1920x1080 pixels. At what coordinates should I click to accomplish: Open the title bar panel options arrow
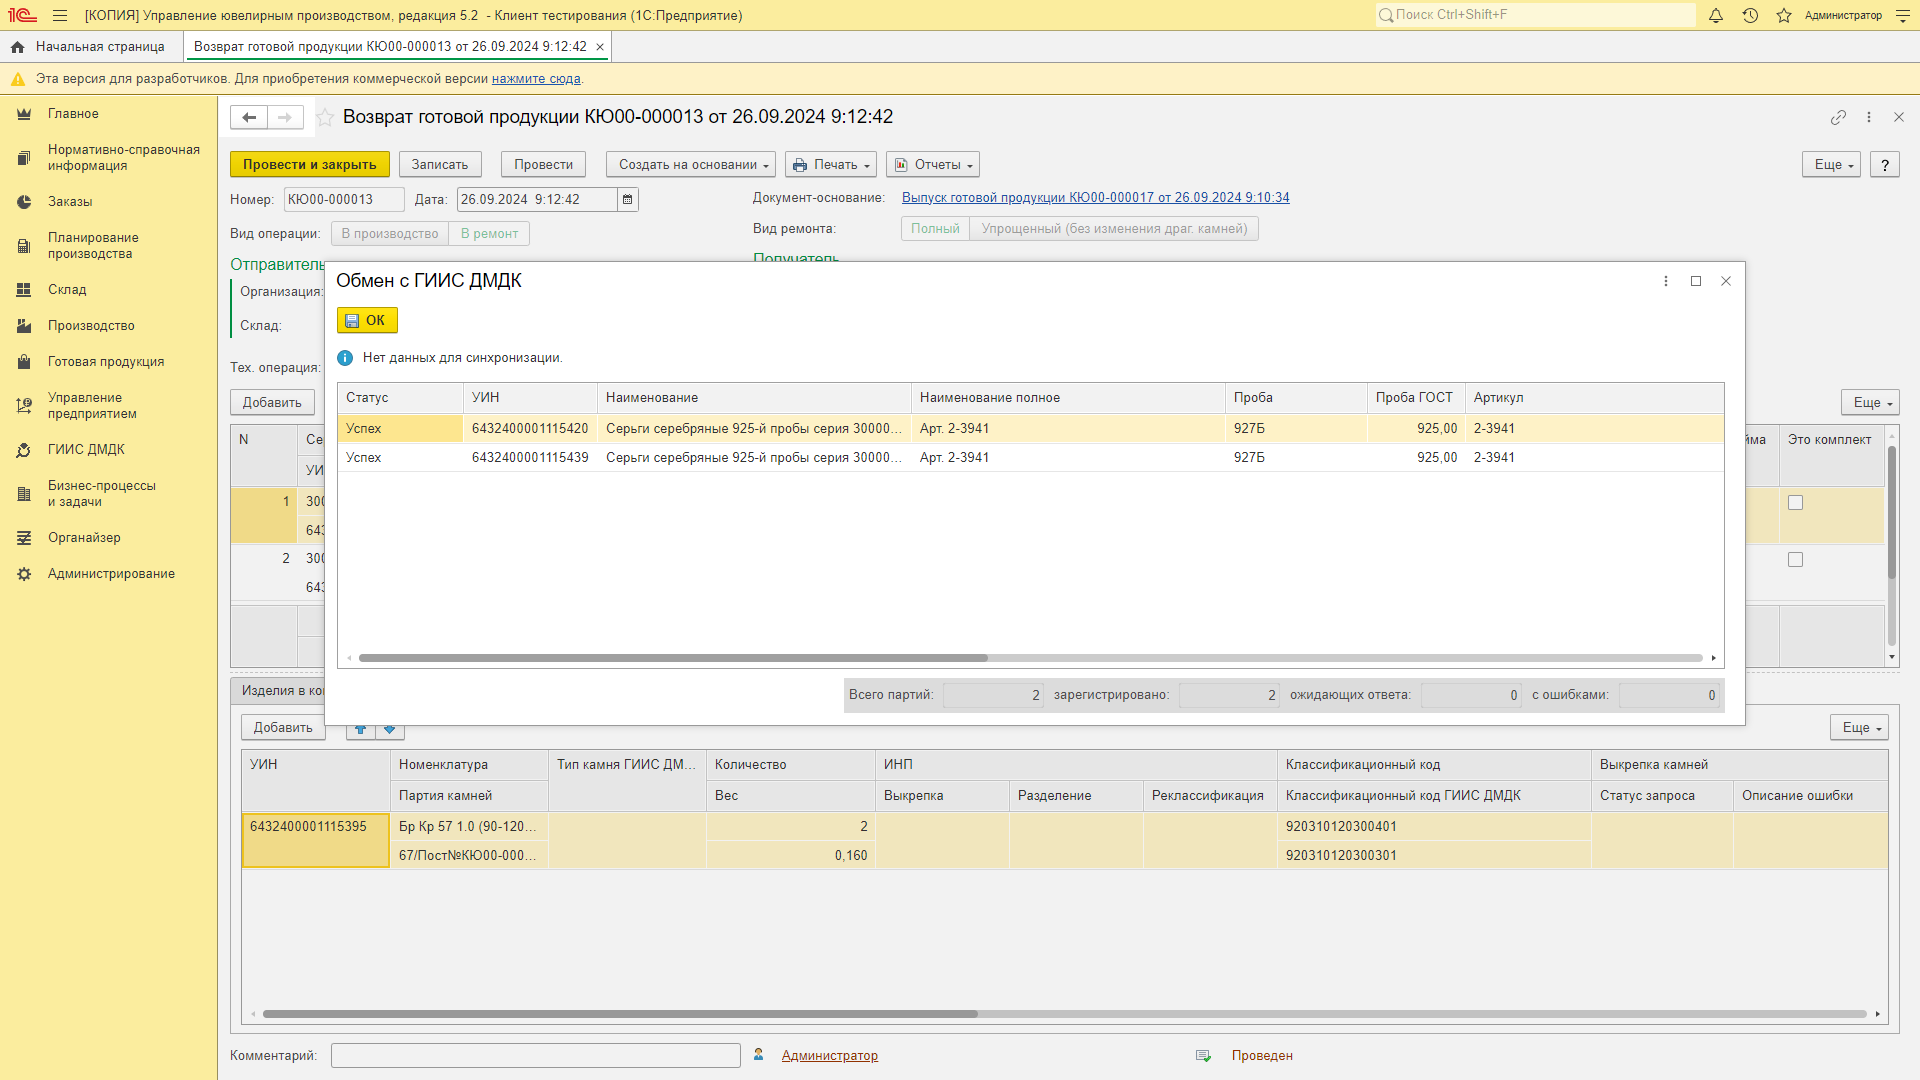(1903, 15)
